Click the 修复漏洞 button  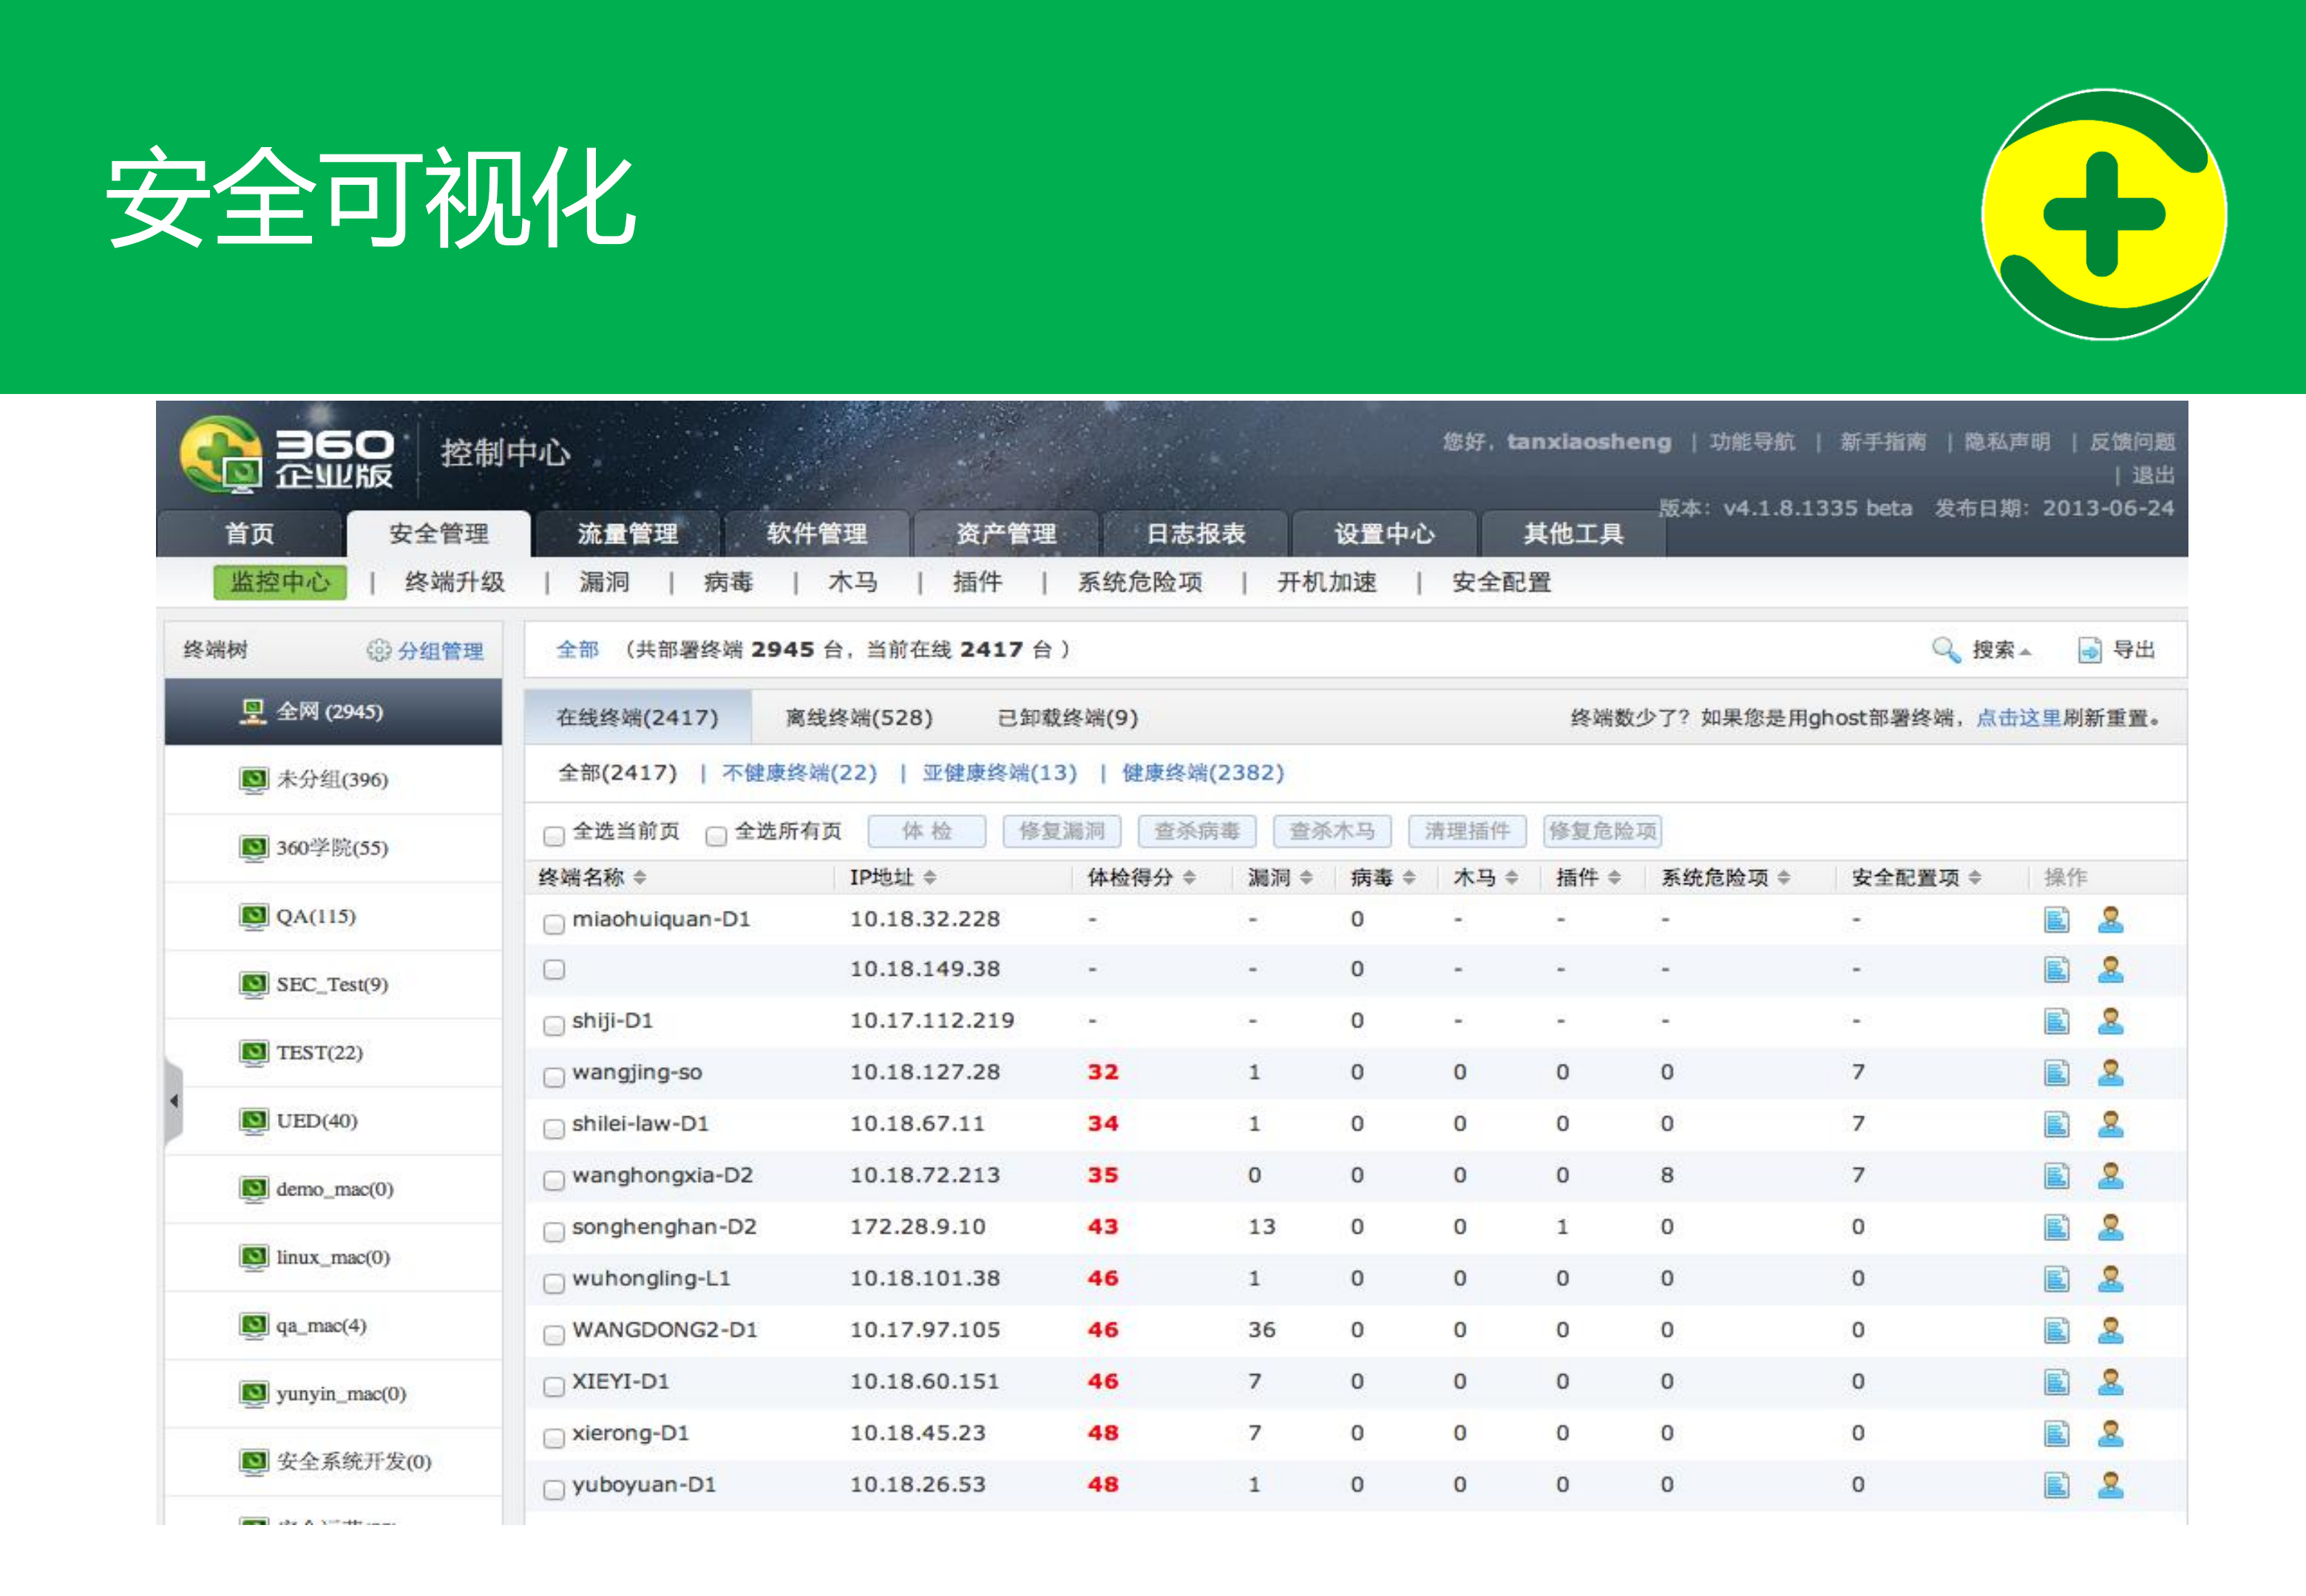click(1065, 831)
